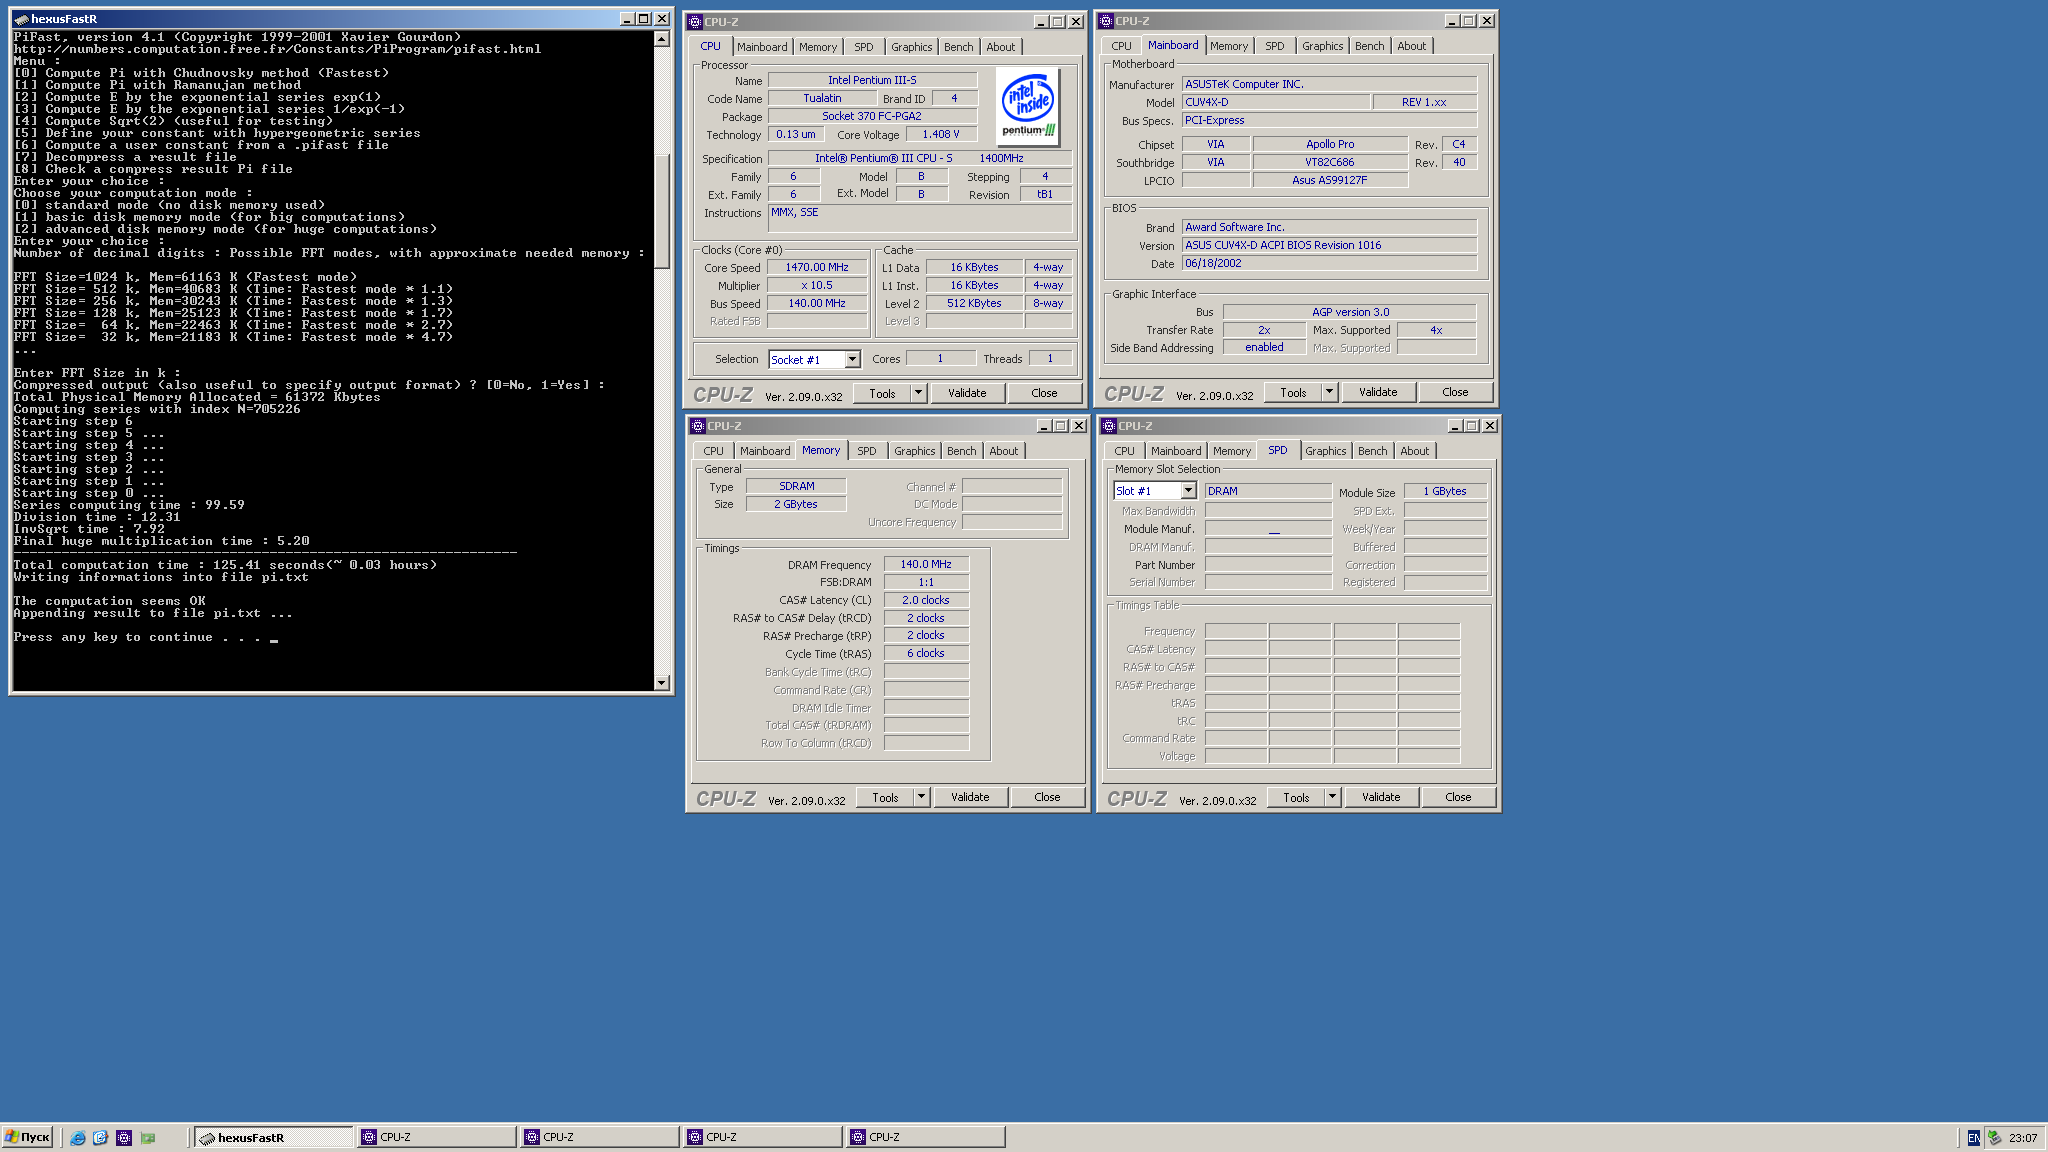Open Graphics tab in the Mainboard CPU-Z window
Image resolution: width=2048 pixels, height=1152 pixels.
[x=1322, y=46]
